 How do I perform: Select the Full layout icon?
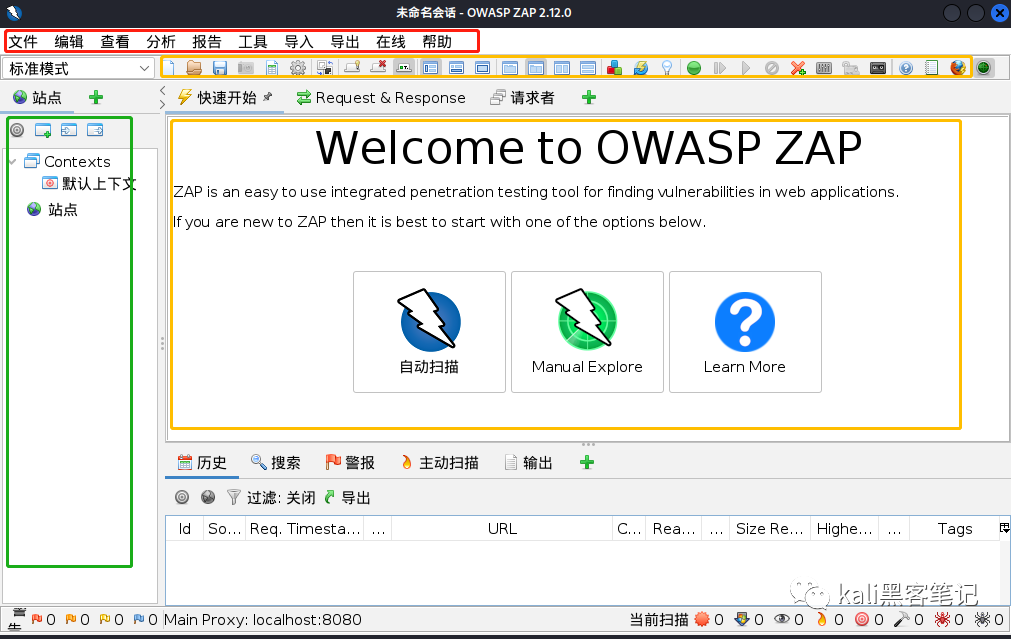pyautogui.click(x=482, y=68)
